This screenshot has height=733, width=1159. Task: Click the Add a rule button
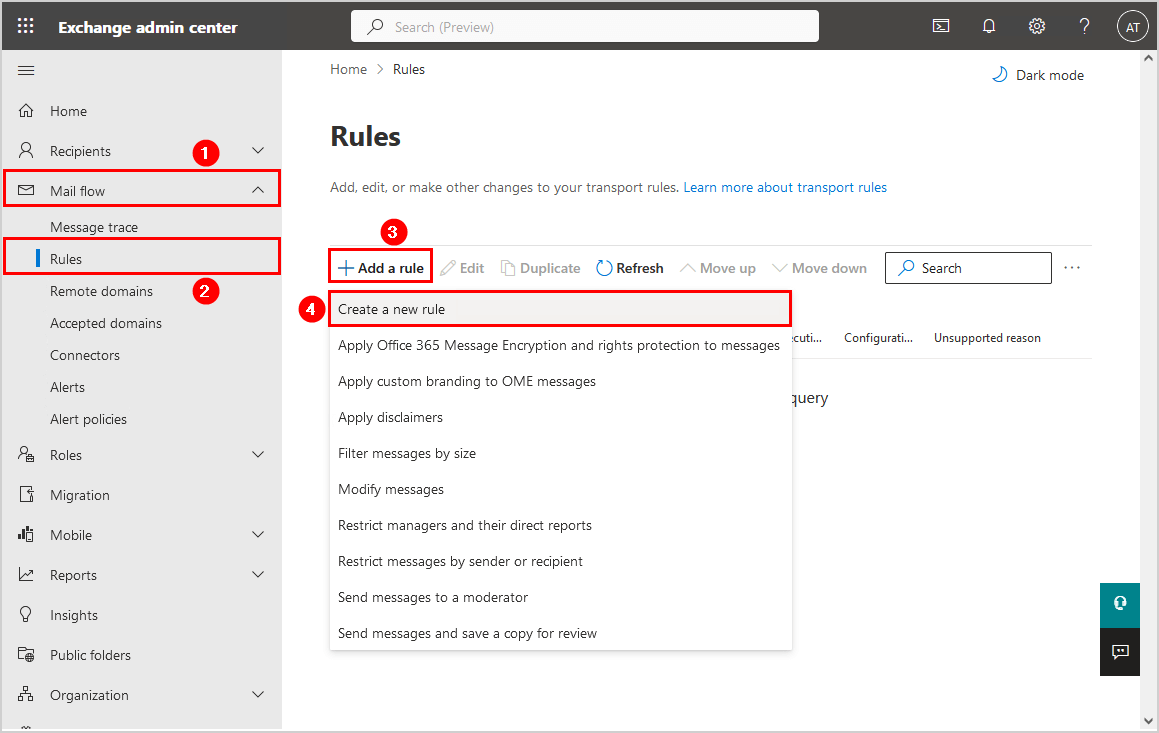tap(381, 268)
